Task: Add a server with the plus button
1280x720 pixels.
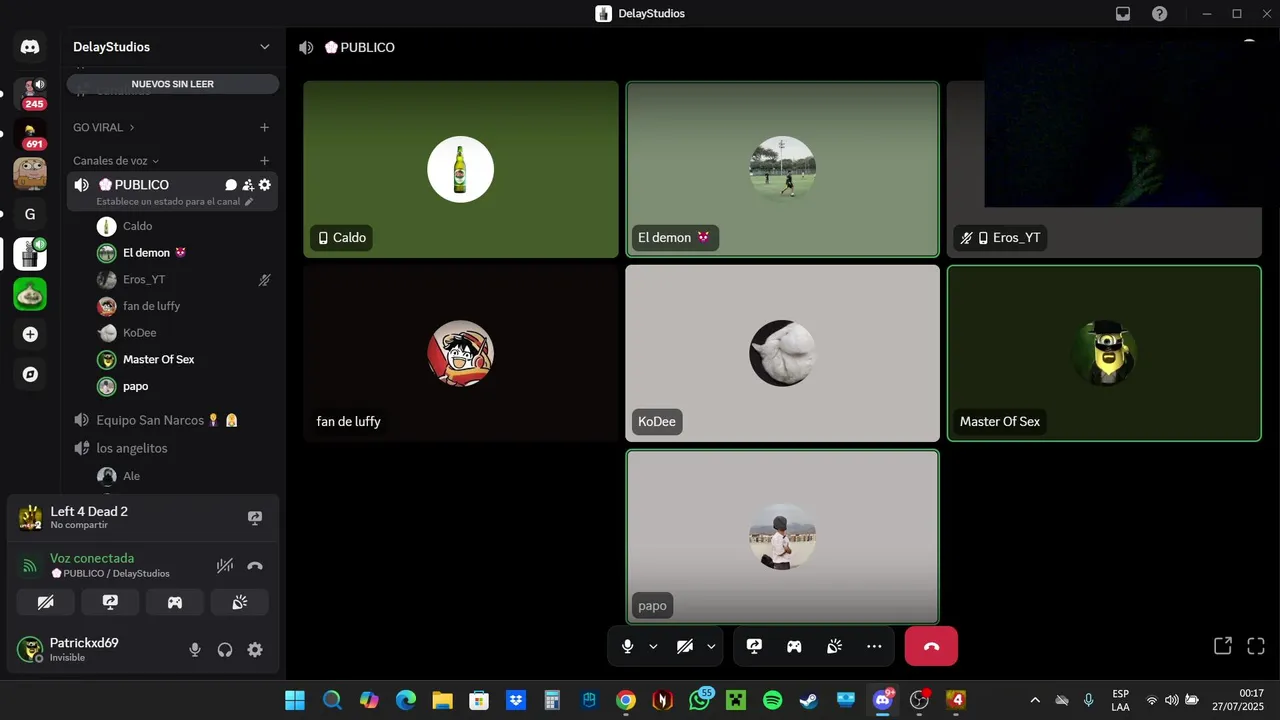Action: (x=30, y=334)
